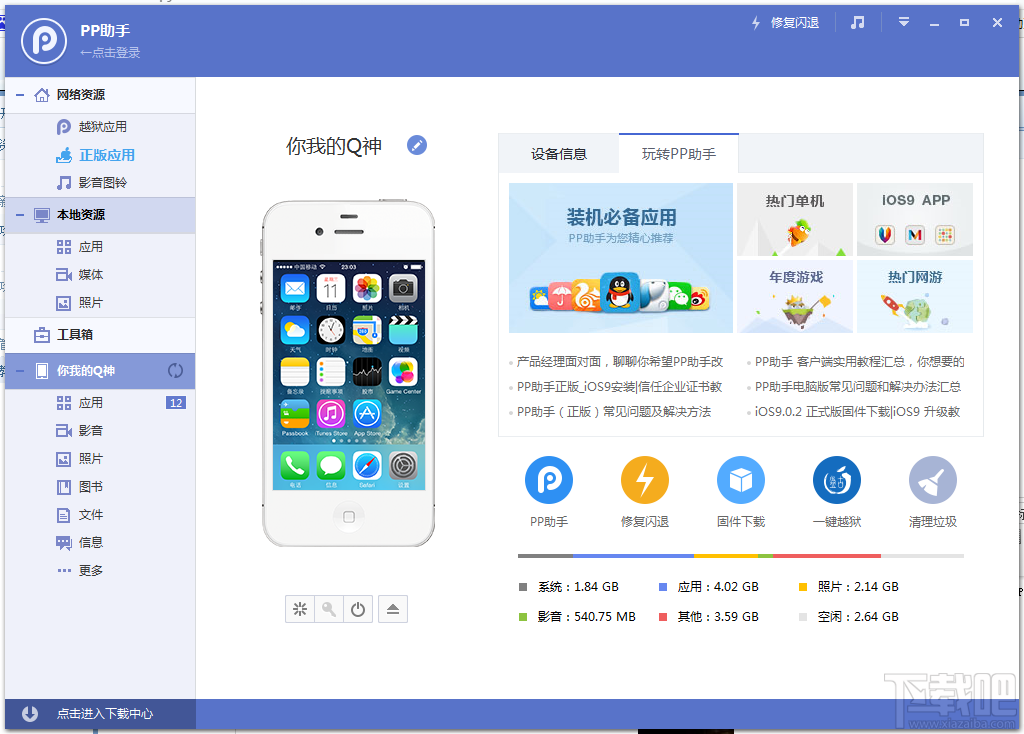Click the 应用：4.02 GB legend entry

[709, 587]
